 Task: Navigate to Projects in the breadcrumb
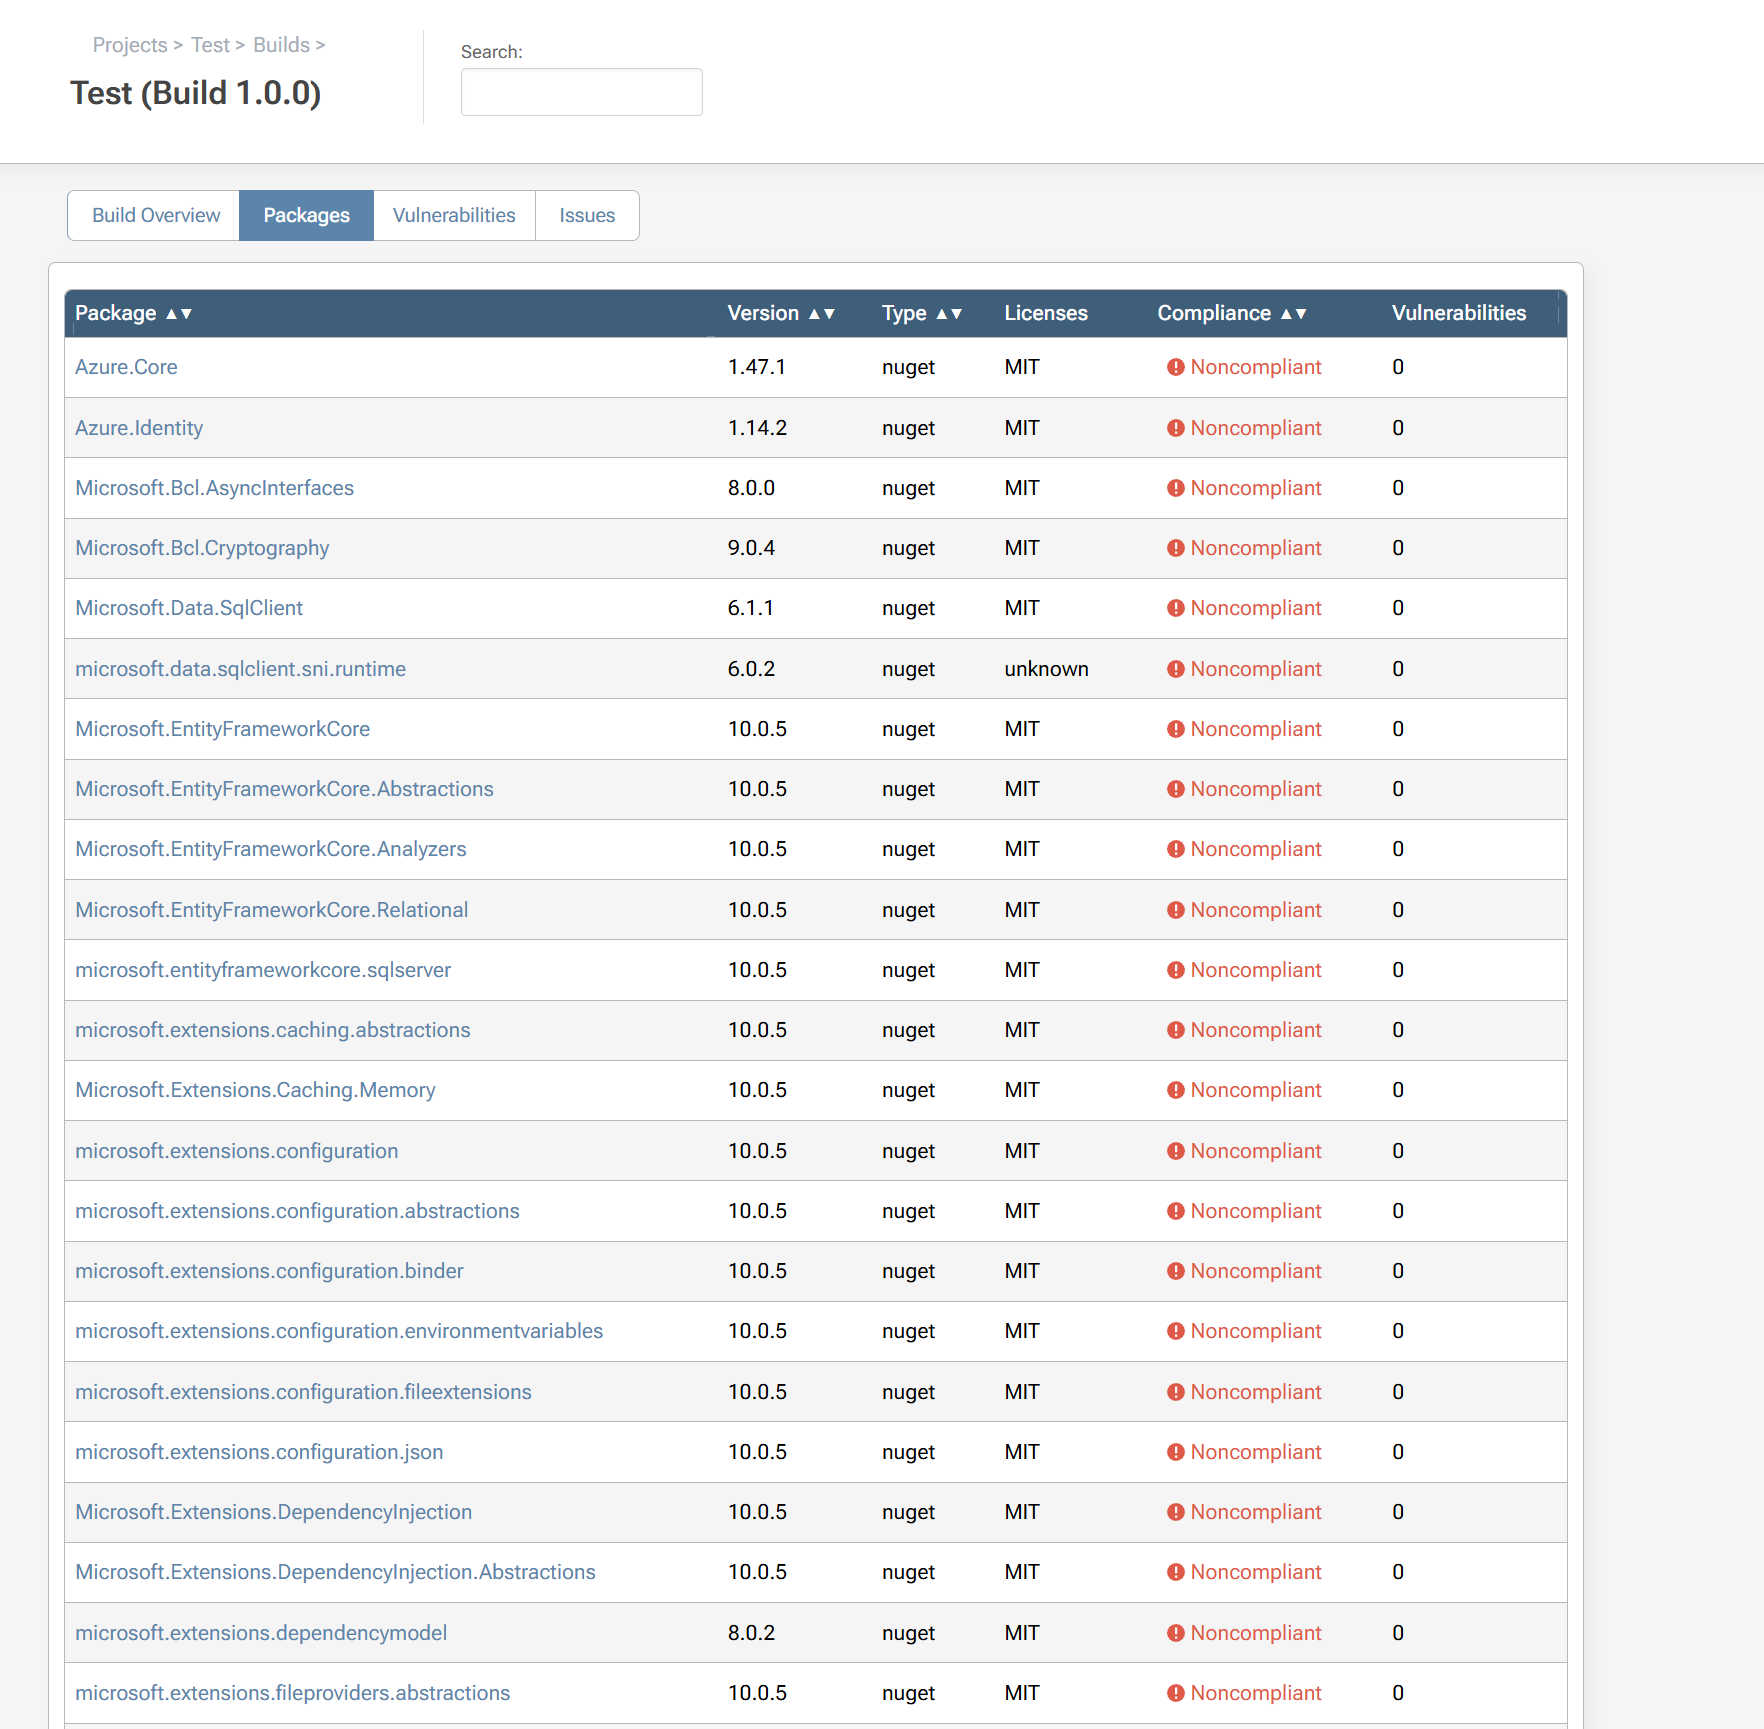(130, 45)
